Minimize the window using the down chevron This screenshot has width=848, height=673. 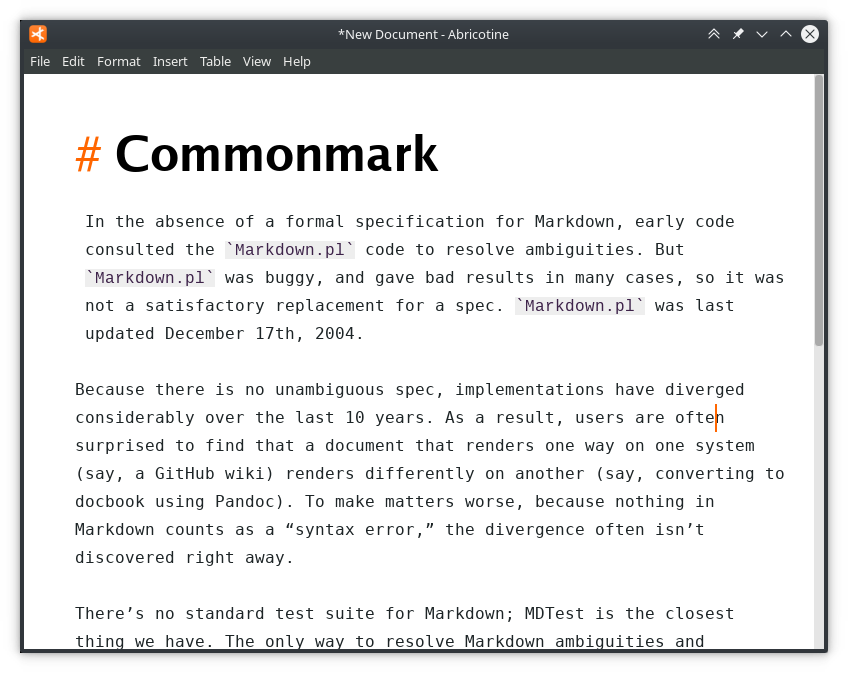[762, 33]
